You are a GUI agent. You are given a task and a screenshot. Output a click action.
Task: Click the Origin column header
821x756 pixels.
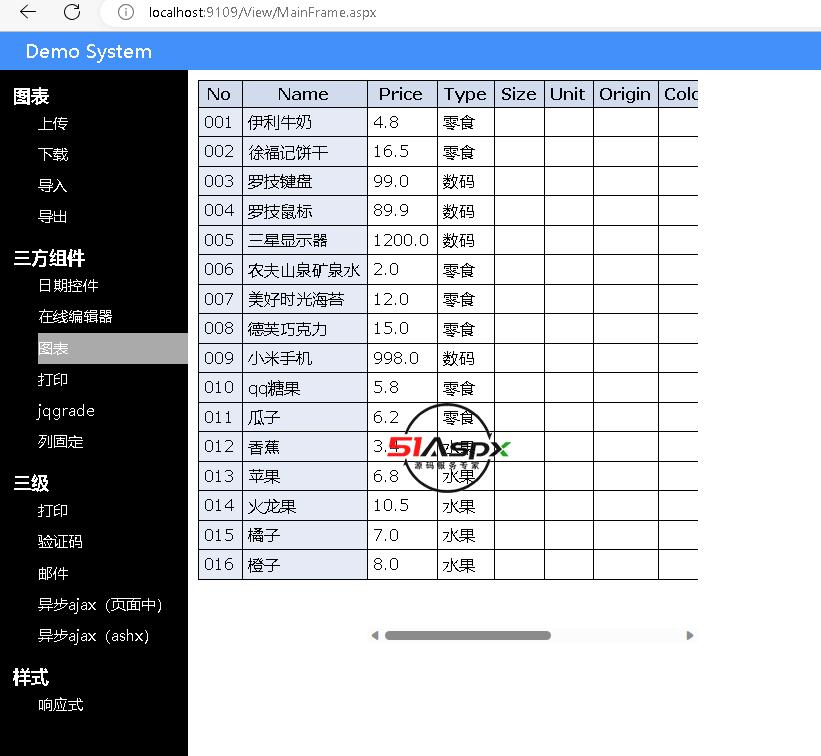[625, 94]
